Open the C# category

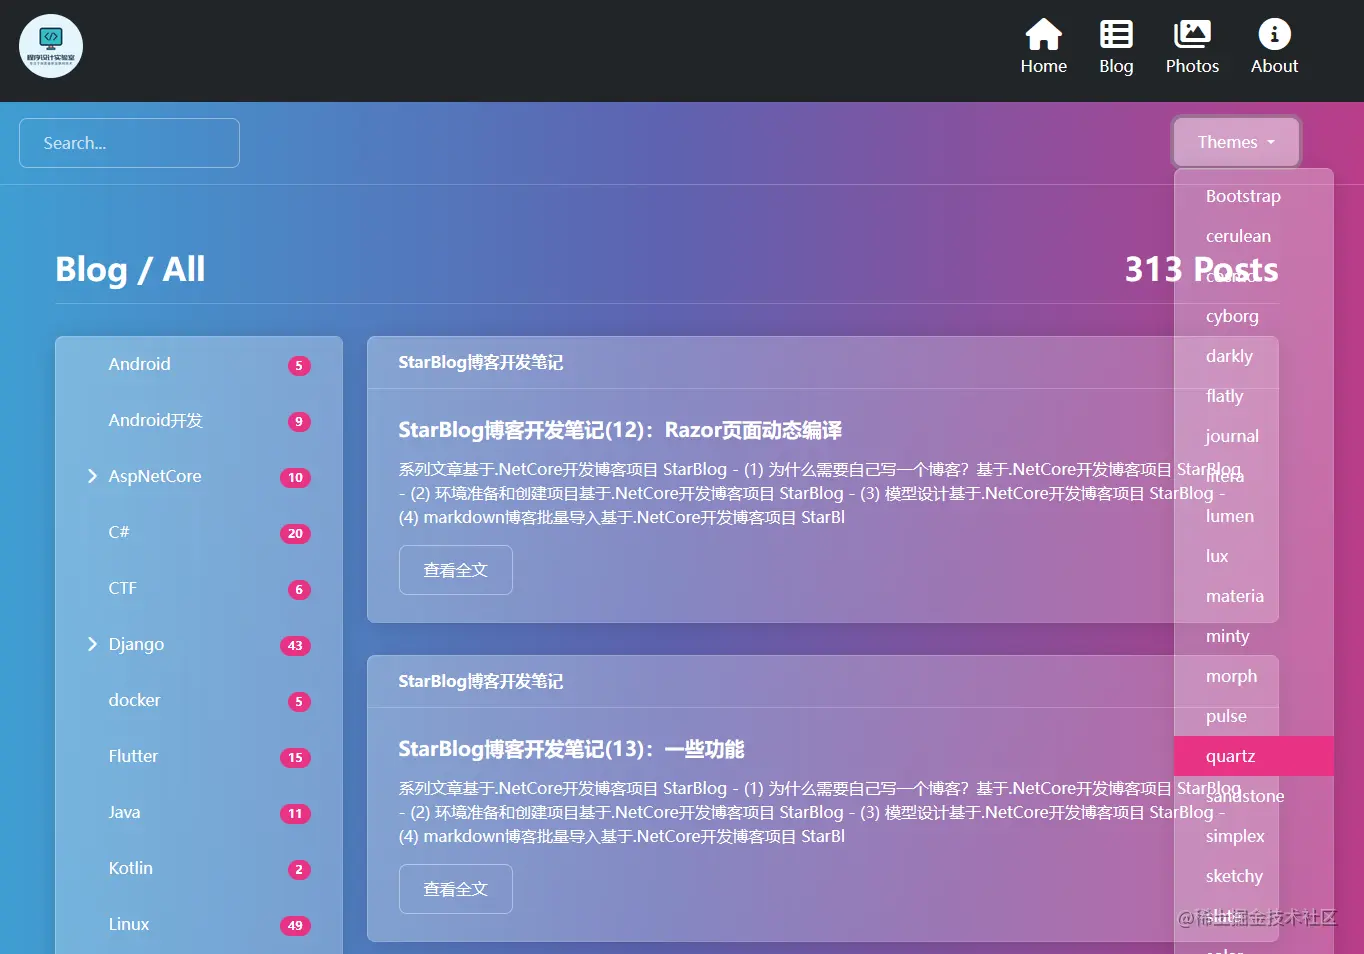point(119,532)
